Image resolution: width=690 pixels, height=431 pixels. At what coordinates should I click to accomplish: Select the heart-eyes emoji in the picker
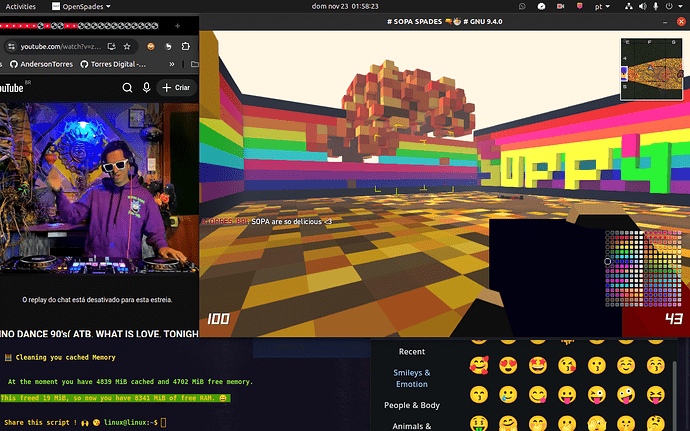coord(510,364)
